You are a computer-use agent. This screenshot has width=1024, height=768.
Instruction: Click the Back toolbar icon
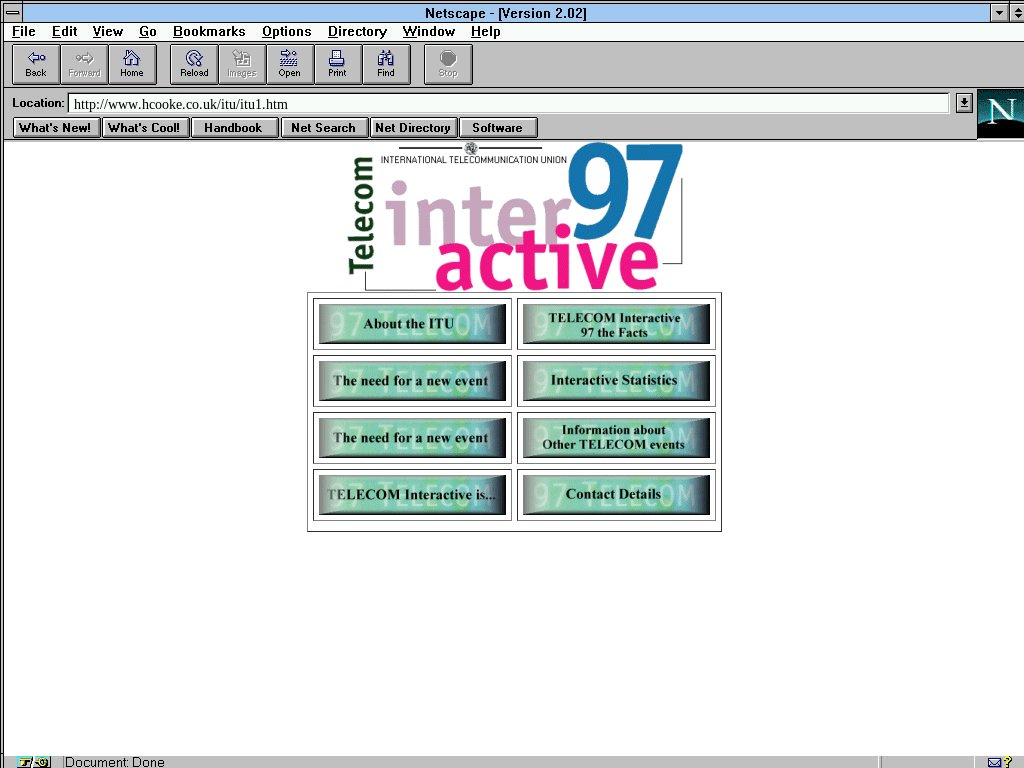point(36,64)
